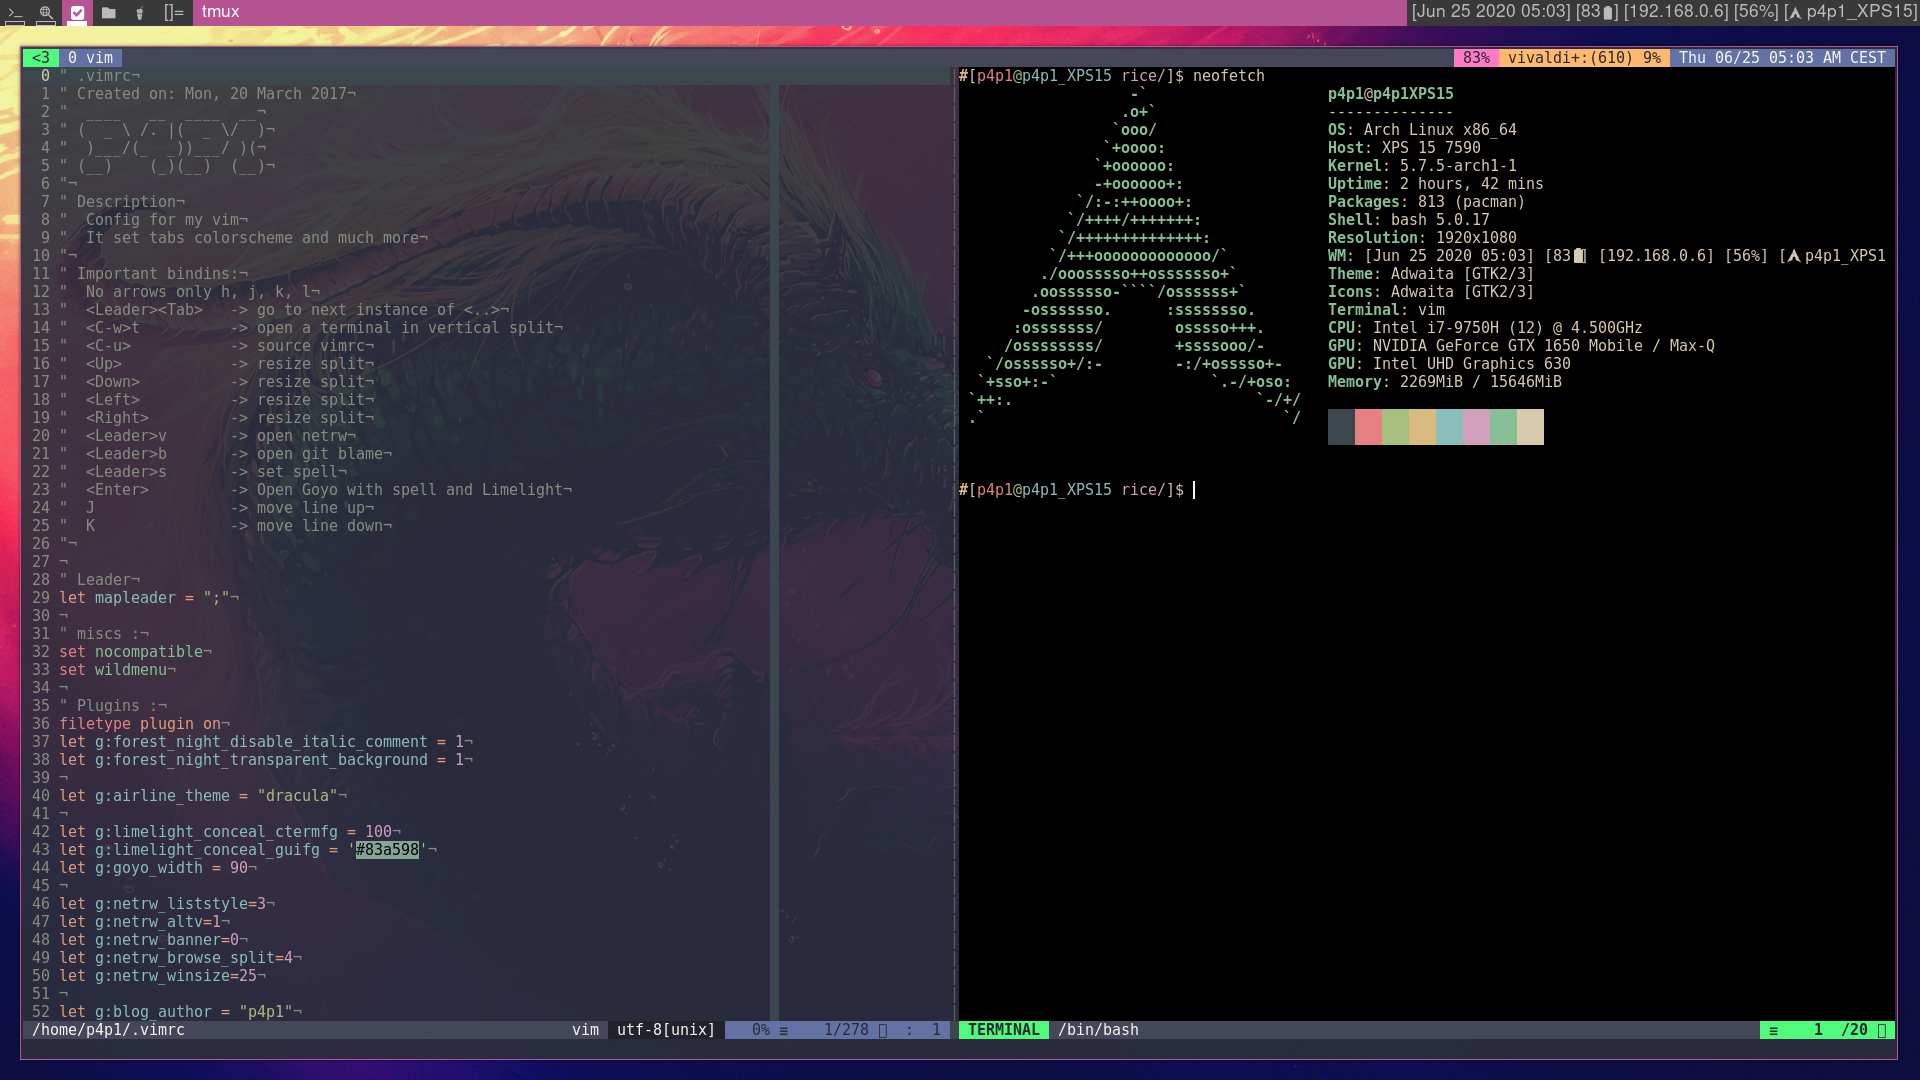The height and width of the screenshot is (1080, 1920).
Task: Open the web search globe tag
Action: [46, 13]
